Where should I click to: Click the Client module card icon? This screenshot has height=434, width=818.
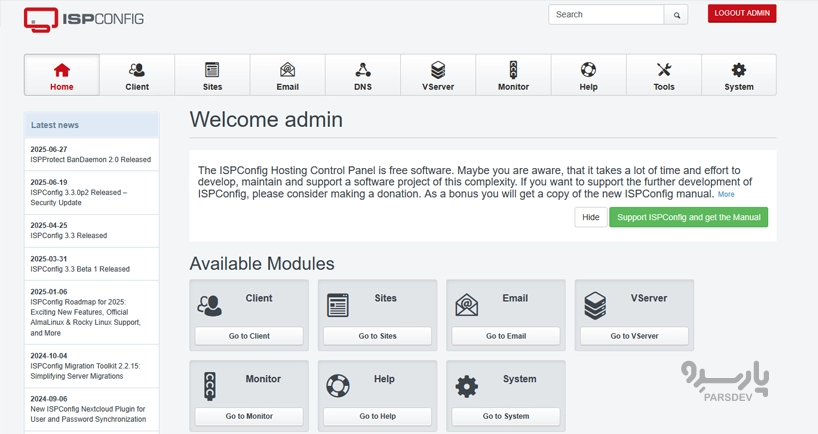tap(210, 306)
